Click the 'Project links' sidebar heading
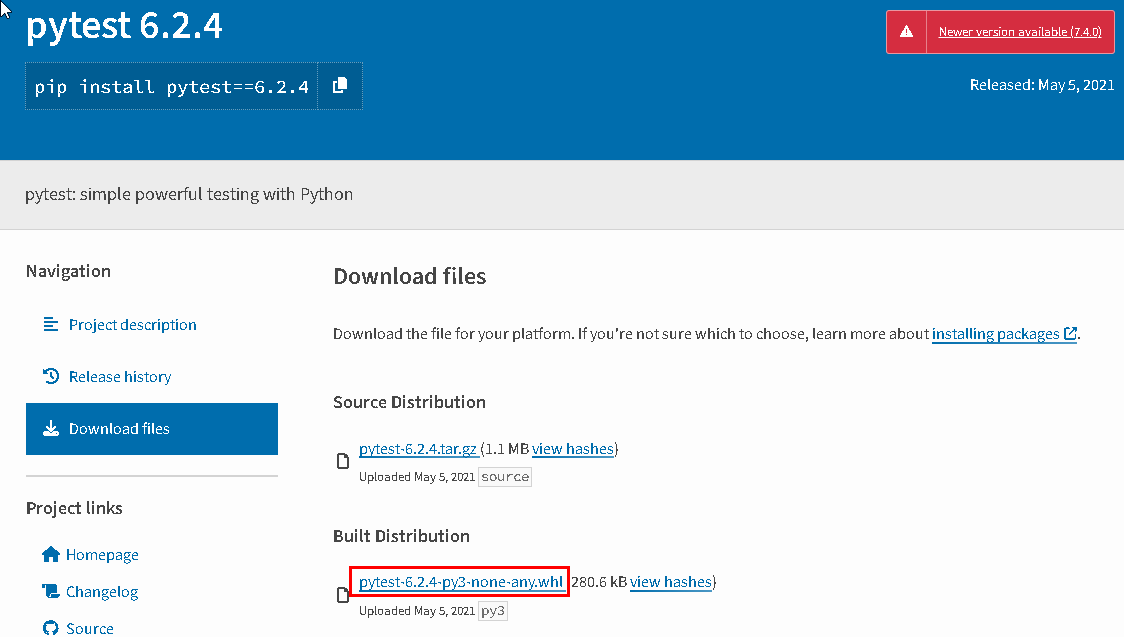The width and height of the screenshot is (1124, 637). (x=74, y=508)
